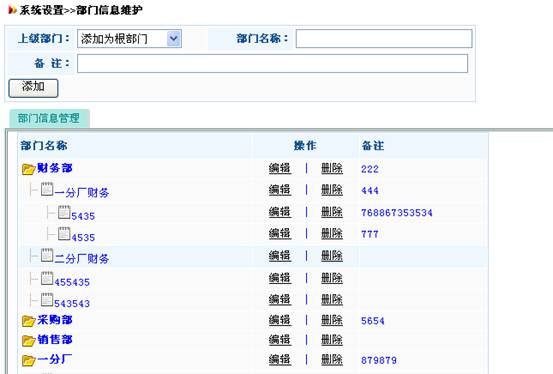Click the 一分厂 folder icon
The width and height of the screenshot is (553, 374).
point(29,360)
